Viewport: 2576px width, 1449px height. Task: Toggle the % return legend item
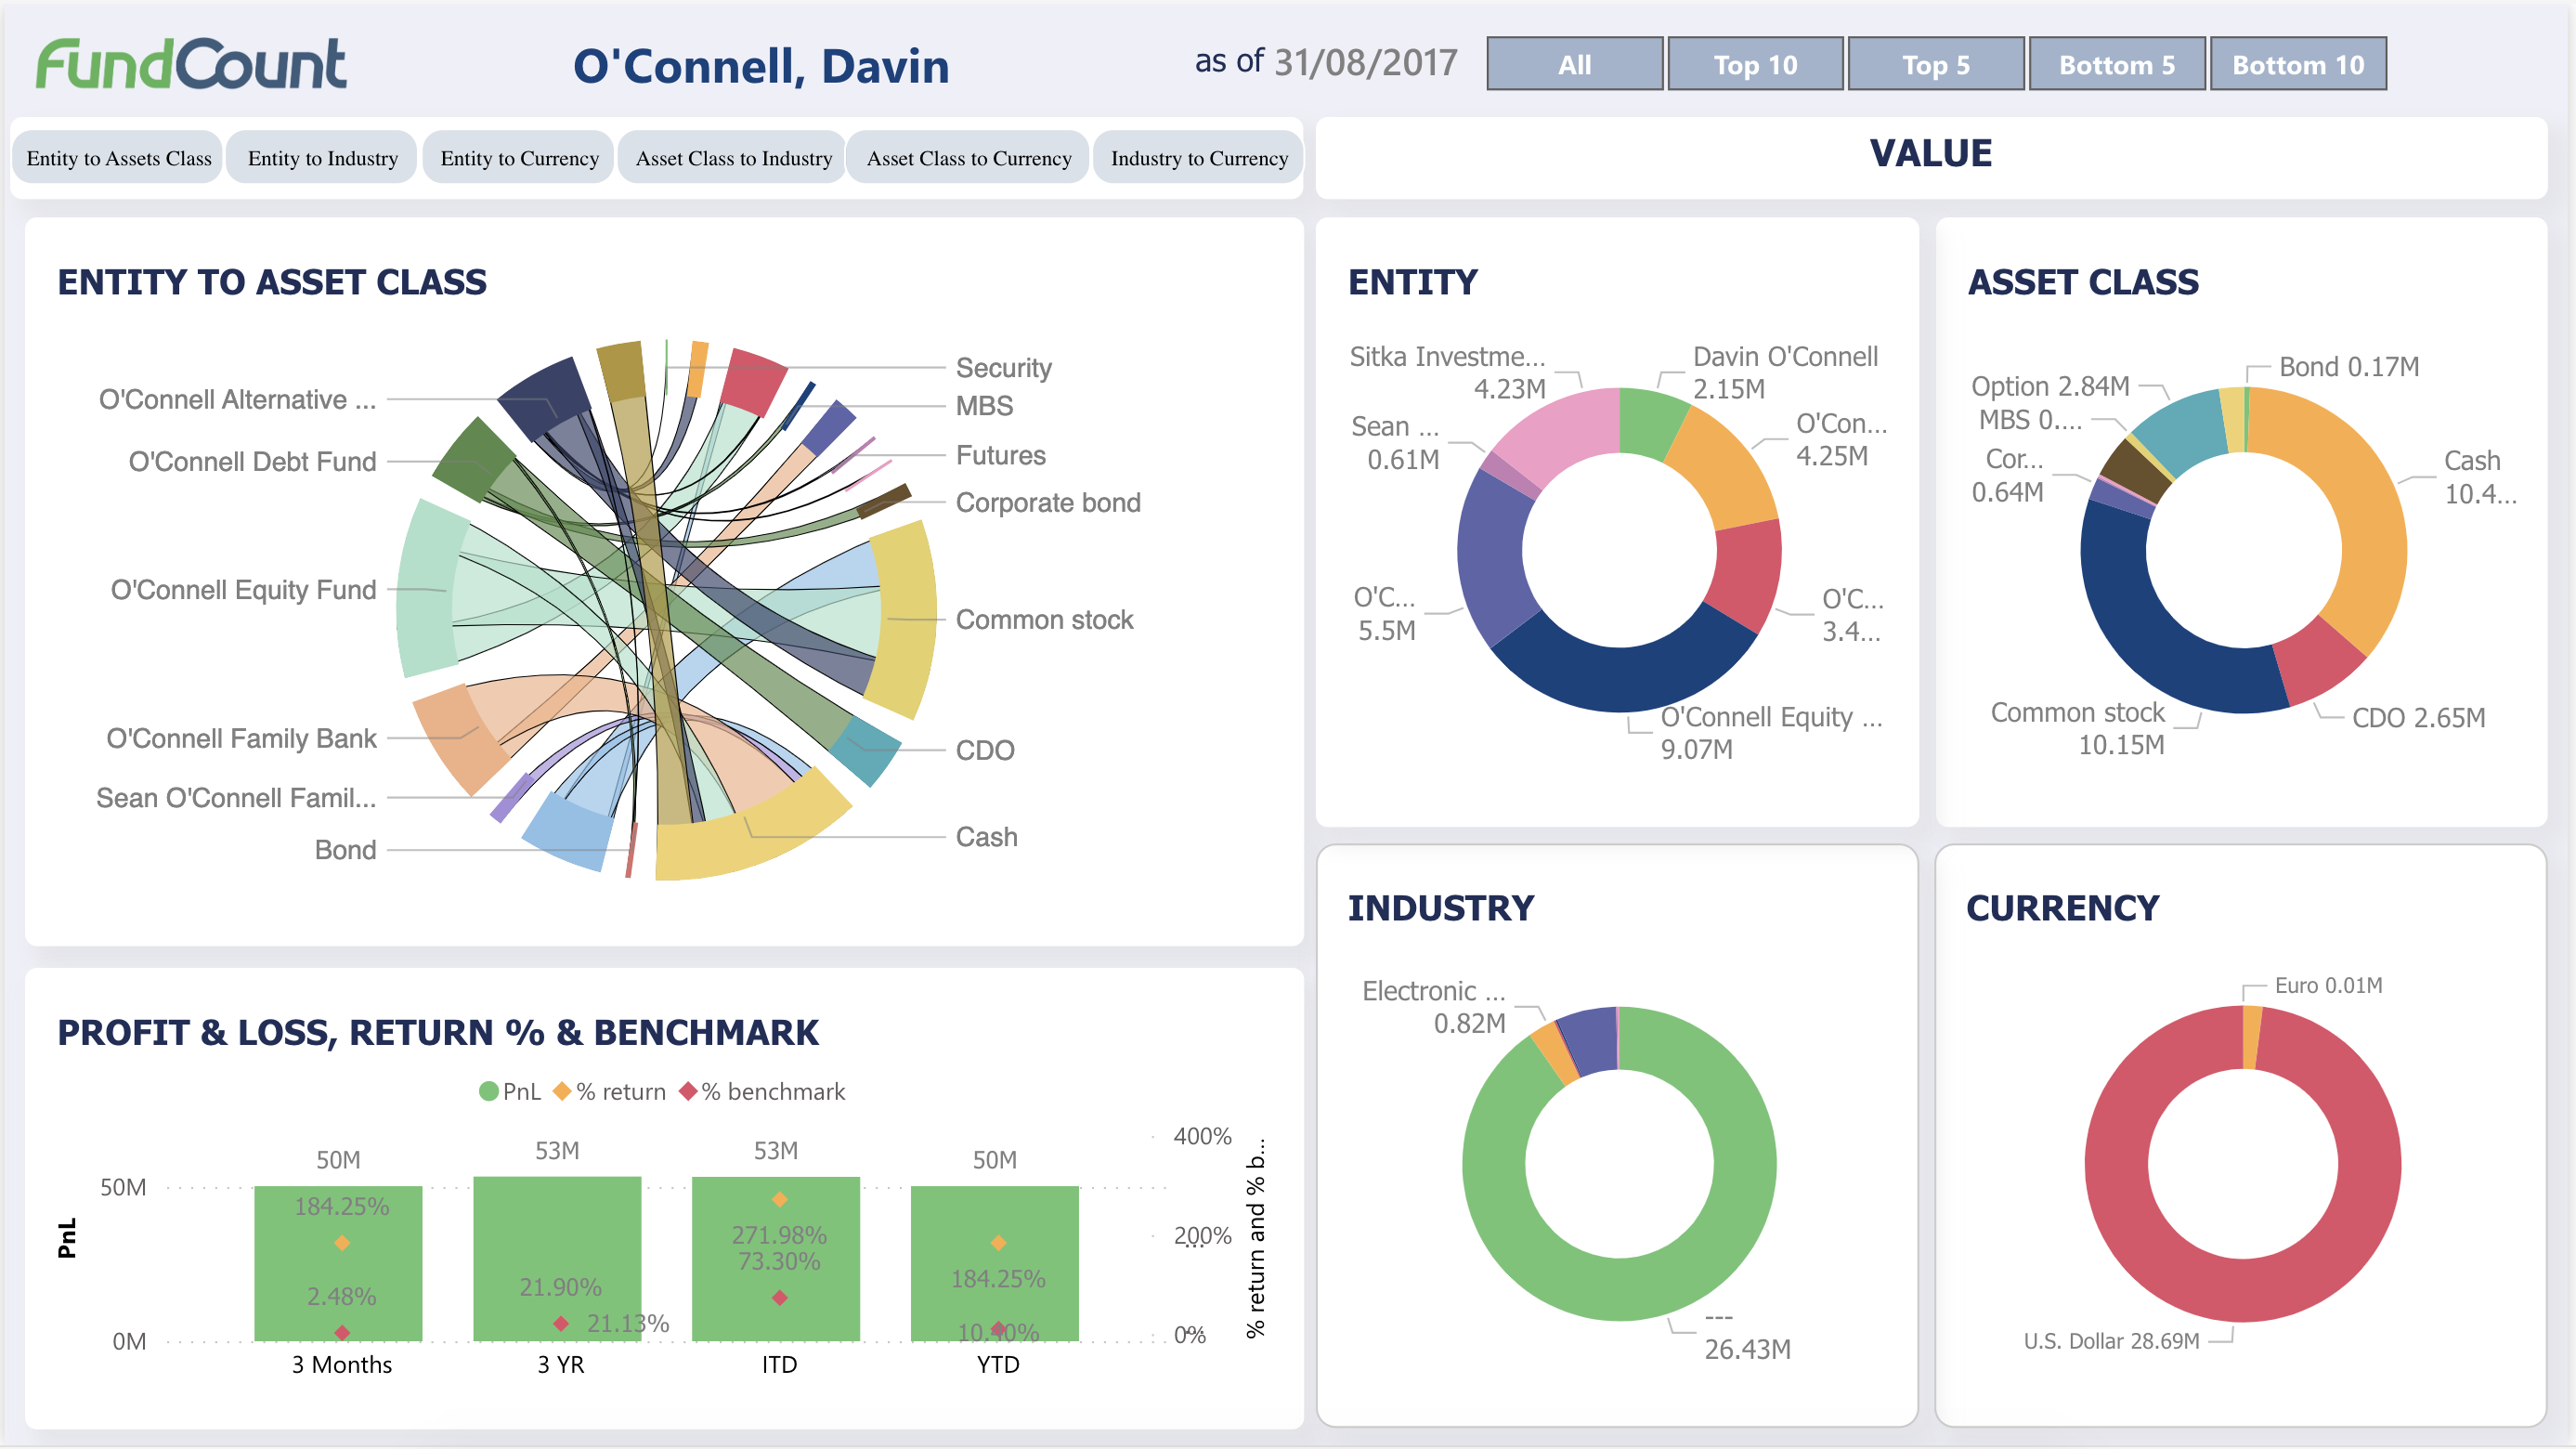tap(610, 1091)
